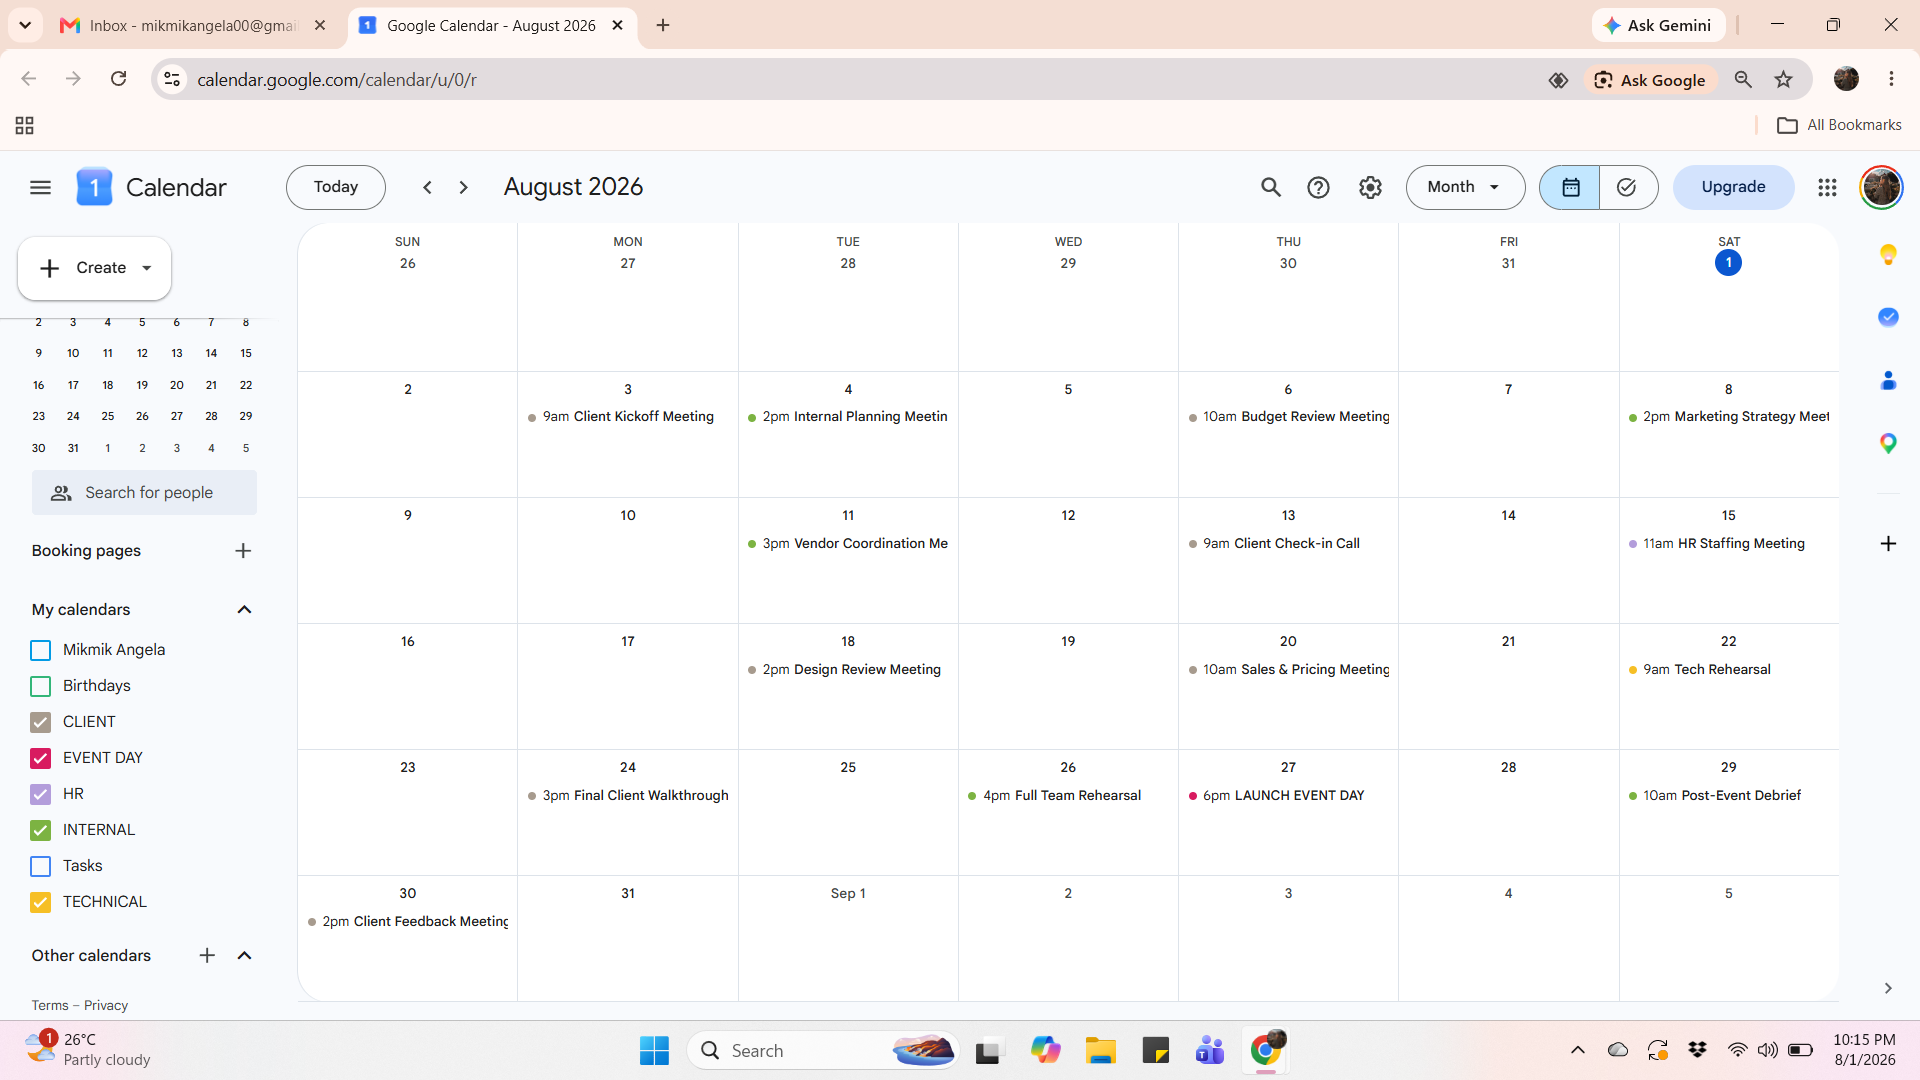Open the Ask Gemini button

tap(1658, 25)
